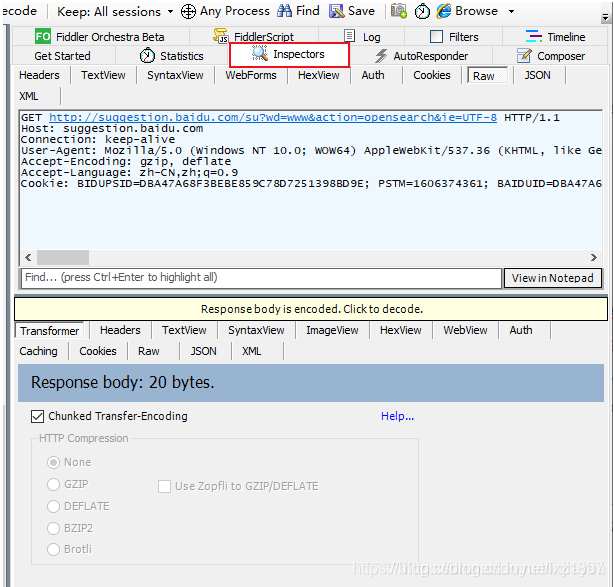Click Response body is encoded banner
This screenshot has height=587, width=614.
click(x=311, y=309)
